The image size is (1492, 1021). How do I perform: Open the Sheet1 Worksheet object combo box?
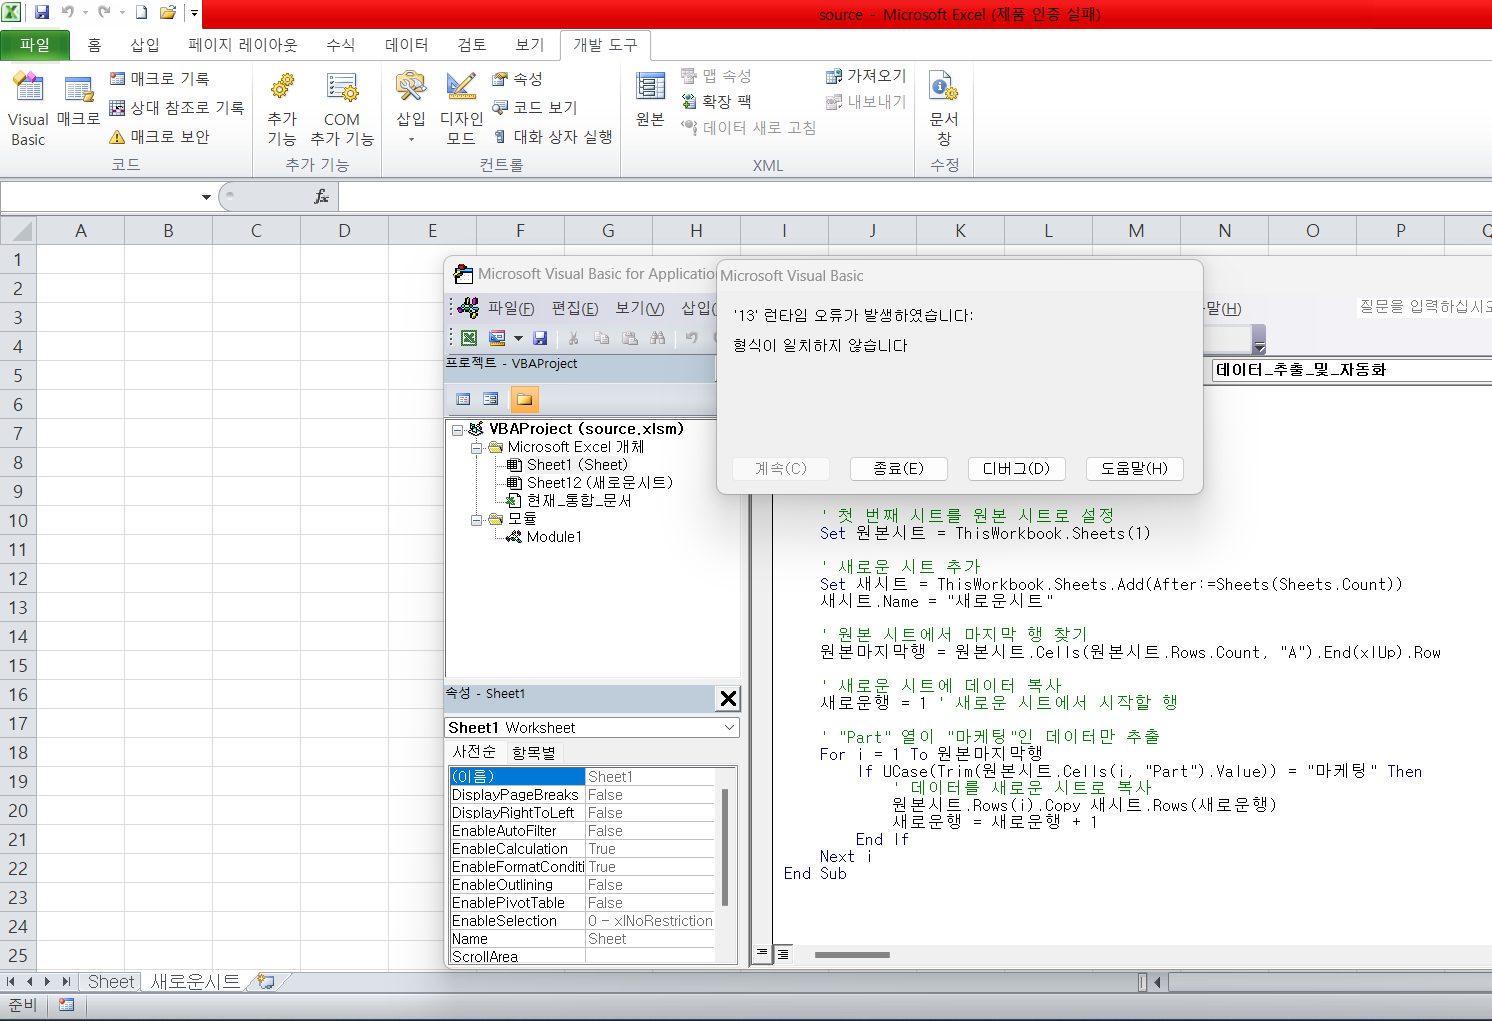[x=591, y=727]
